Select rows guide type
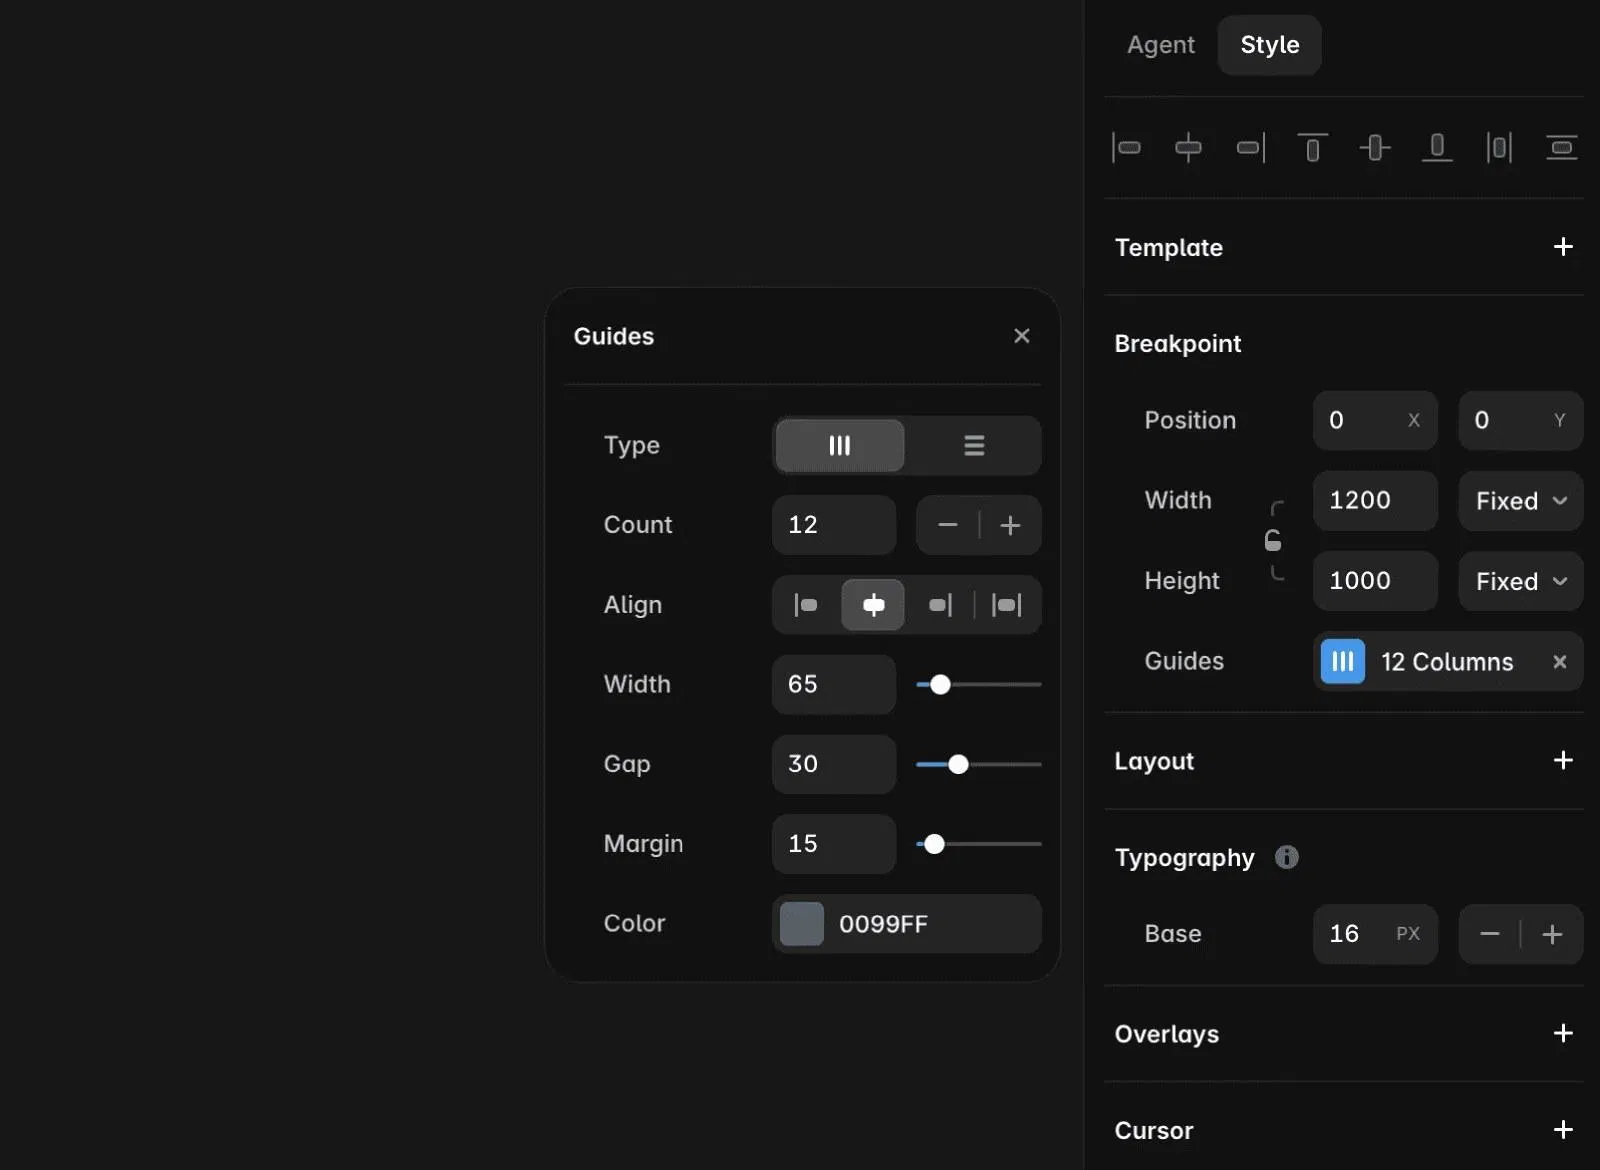 click(974, 446)
